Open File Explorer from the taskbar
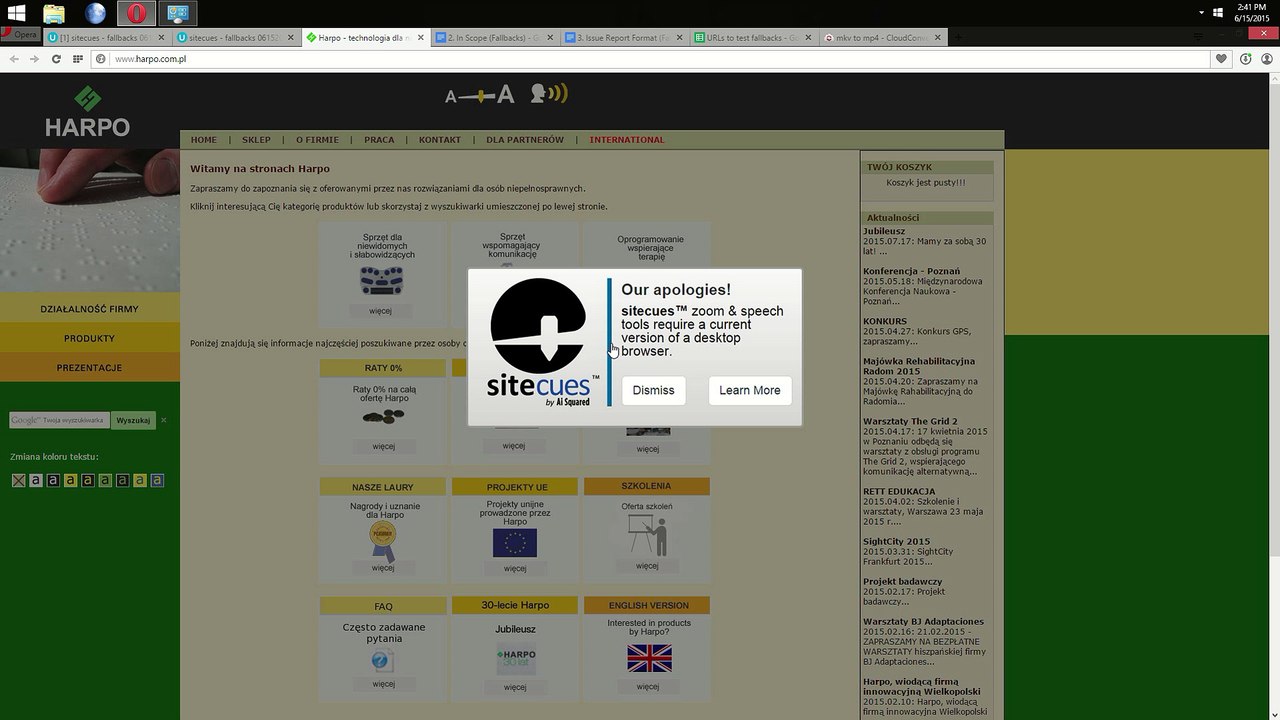This screenshot has height=720, width=1280. tap(54, 13)
